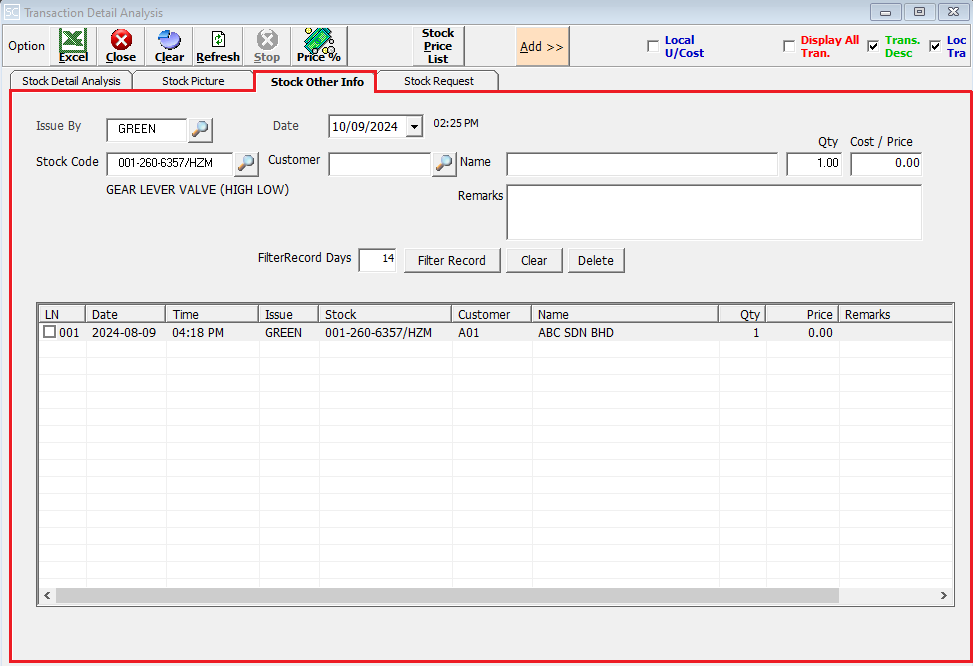Select the Stock Other Info tab
The width and height of the screenshot is (973, 666).
point(317,82)
